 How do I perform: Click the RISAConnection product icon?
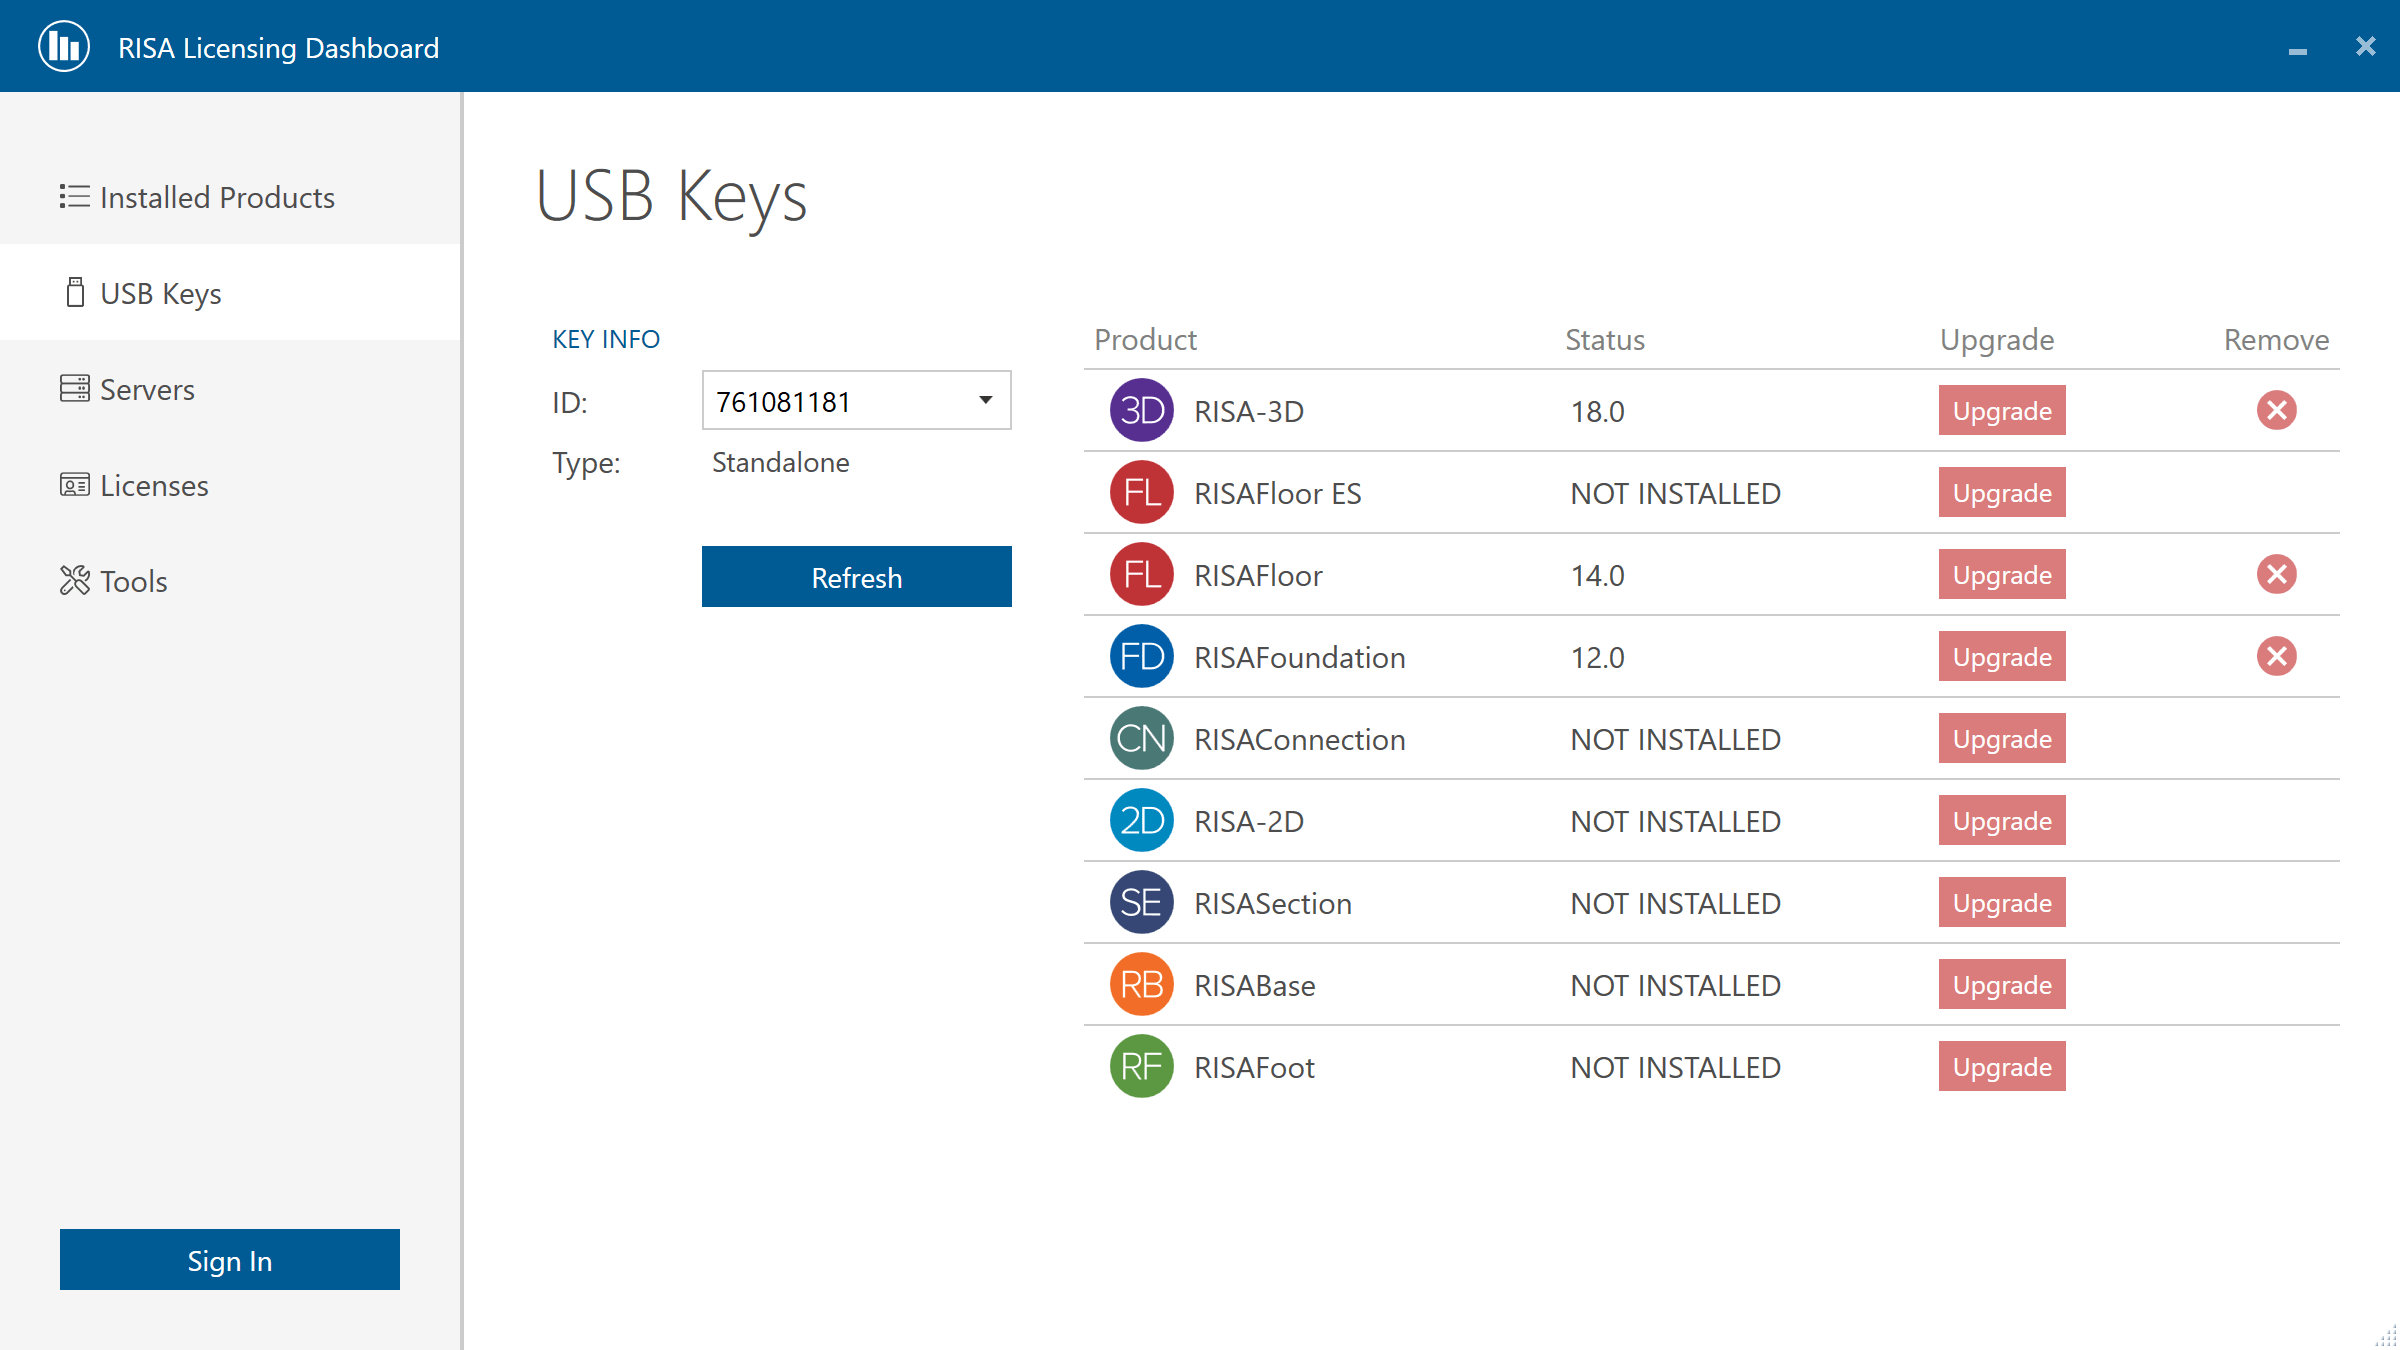1140,739
